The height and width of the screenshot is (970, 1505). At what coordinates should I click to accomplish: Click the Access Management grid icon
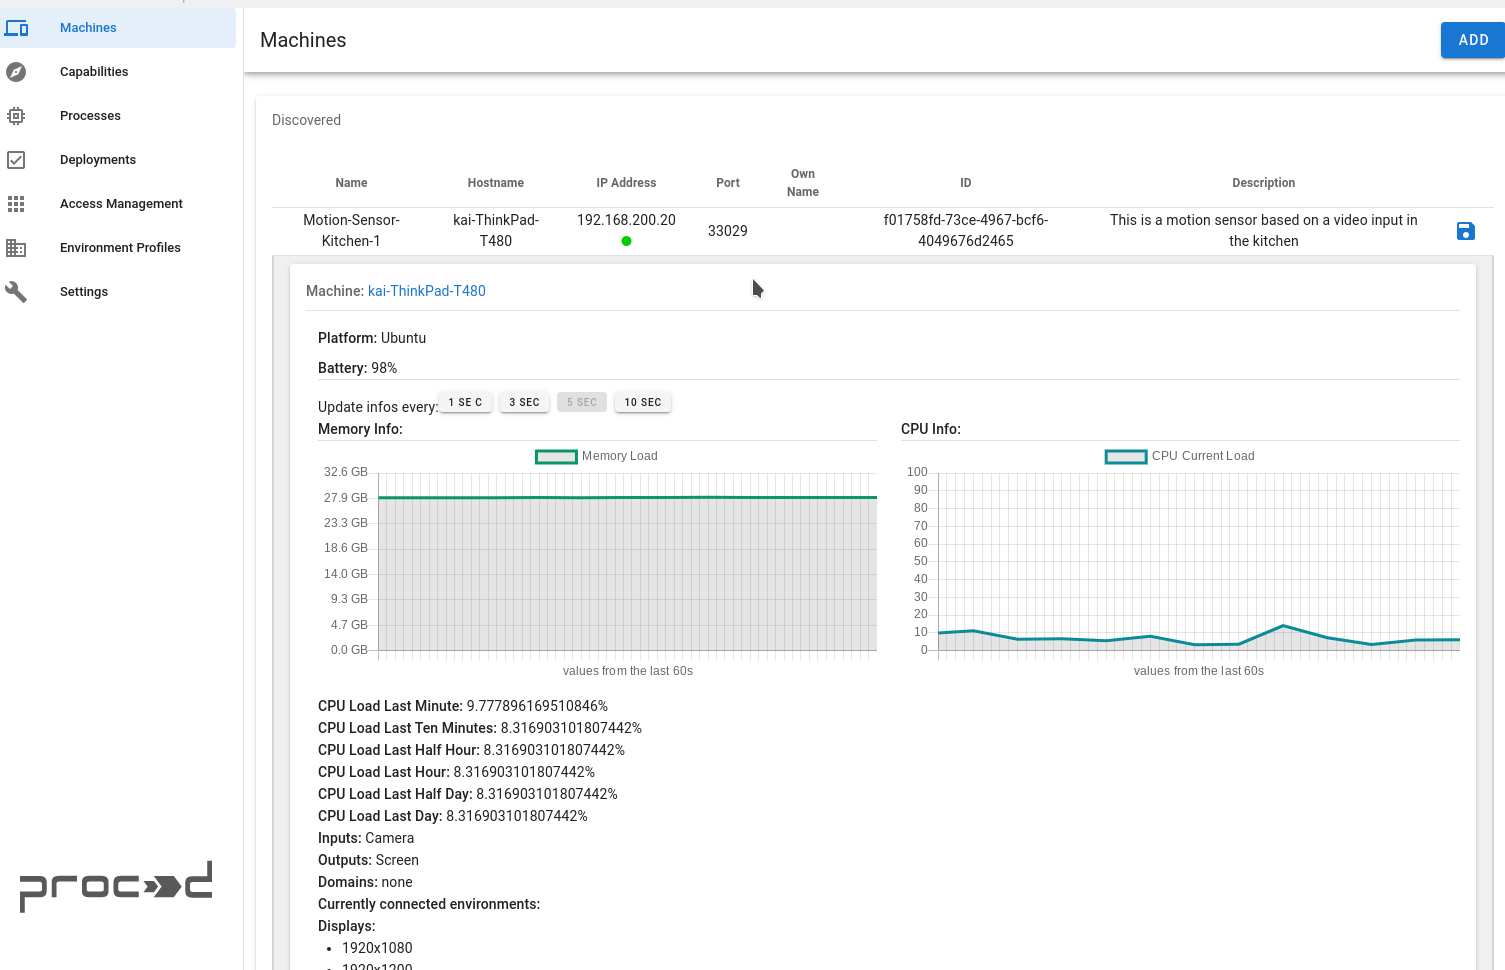pyautogui.click(x=16, y=204)
